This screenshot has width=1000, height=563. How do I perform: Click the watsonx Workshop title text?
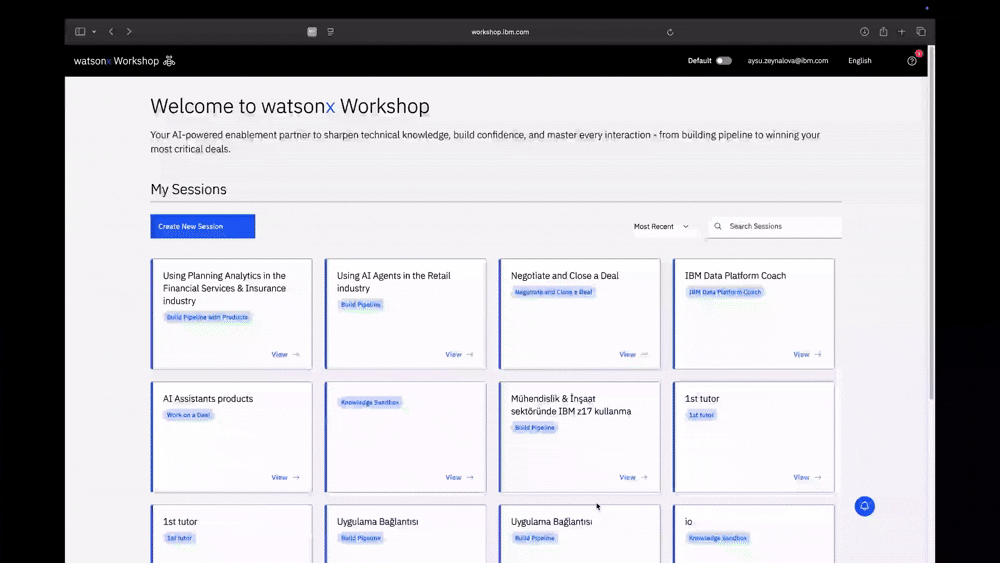116,61
